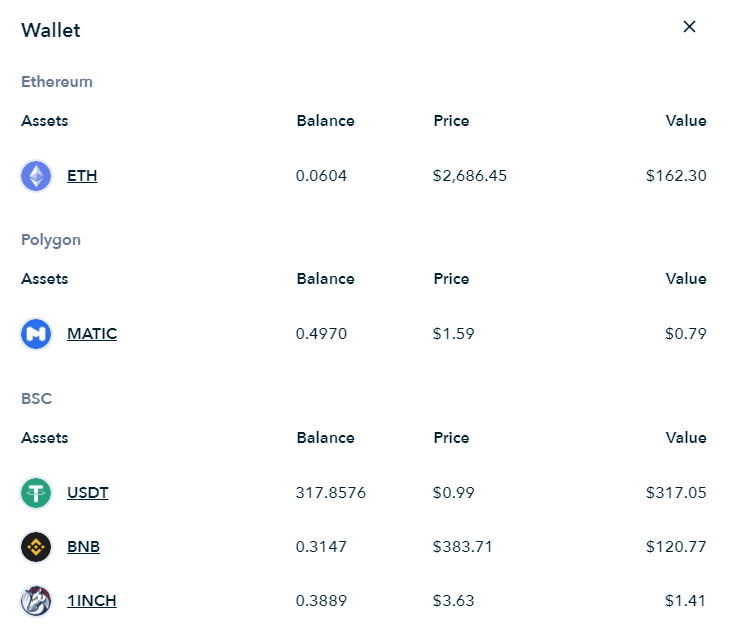731x635 pixels.
Task: Open the MATIC asset link
Action: click(92, 334)
